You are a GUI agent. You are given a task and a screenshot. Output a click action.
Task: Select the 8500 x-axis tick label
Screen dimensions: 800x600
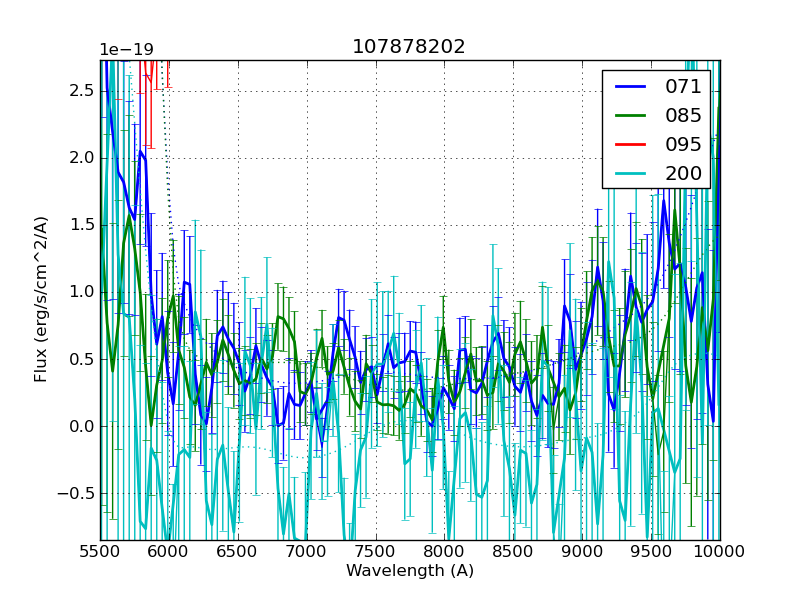513,551
